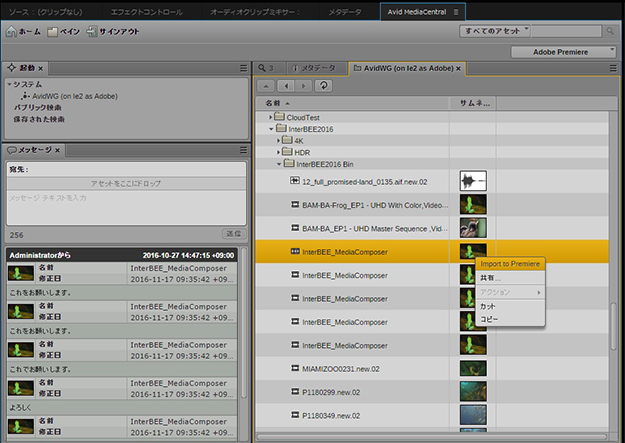Click the refresh icon in asset browser

[323, 86]
